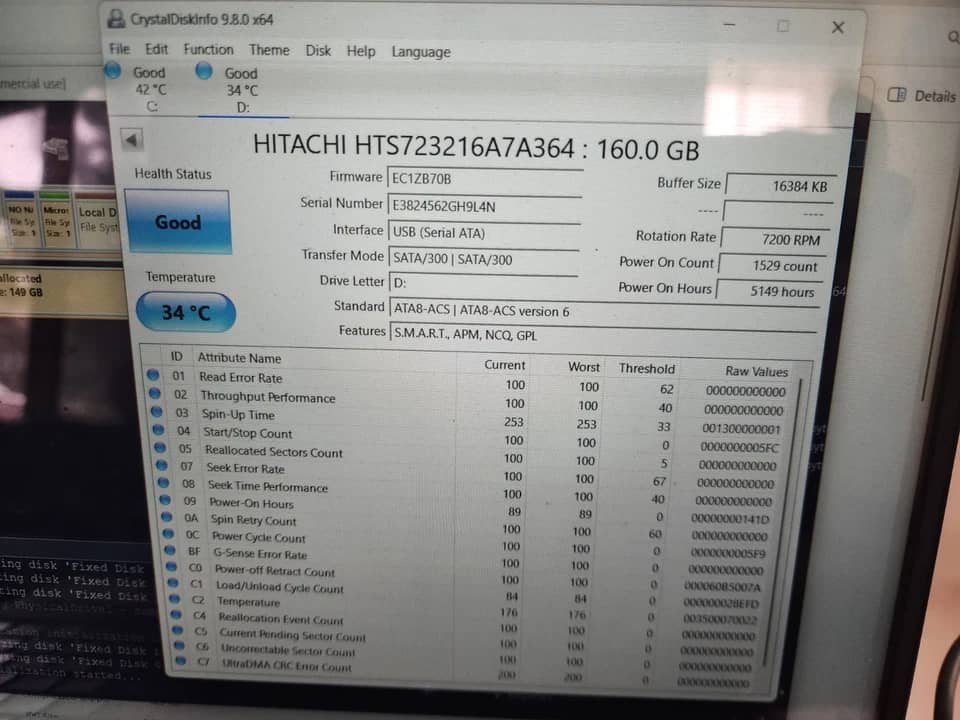The width and height of the screenshot is (960, 720).
Task: Click the Power On Count value 1529 count
Action: 773,266
